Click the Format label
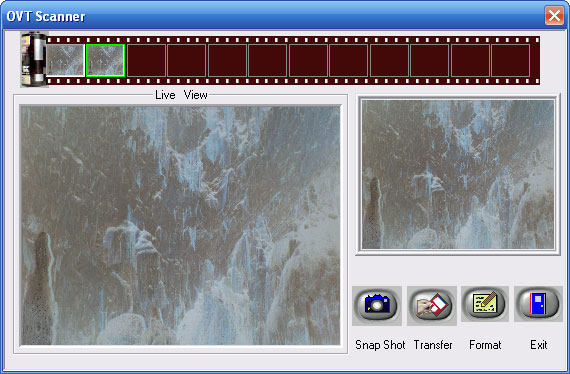This screenshot has width=570, height=374. point(485,345)
